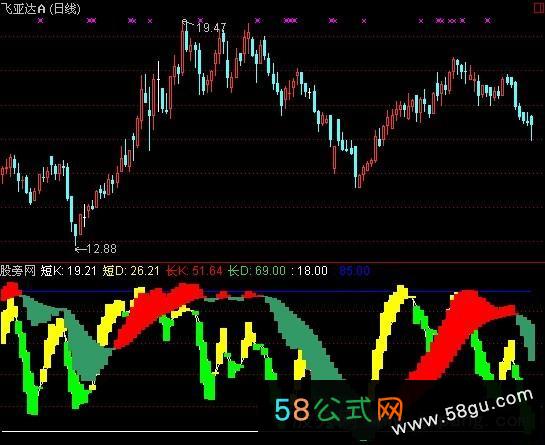This screenshot has width=545, height=445.
Task: Click the white horizontal scrollbar at bottom
Action: coord(129,431)
